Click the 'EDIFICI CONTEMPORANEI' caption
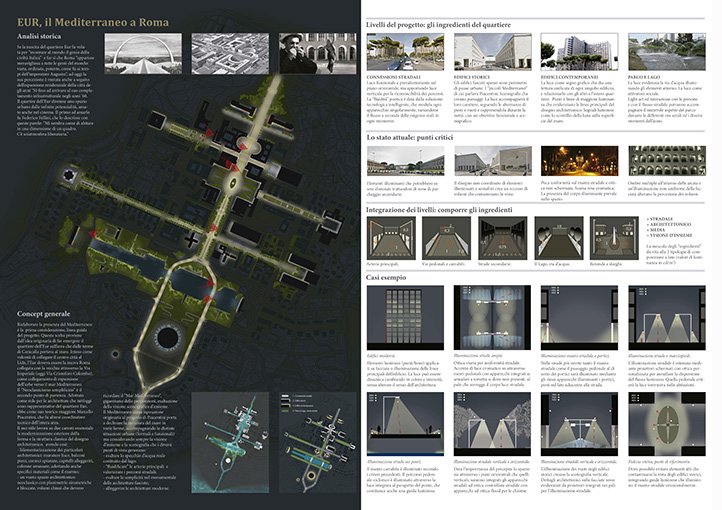This screenshot has width=722, height=510. (x=570, y=77)
